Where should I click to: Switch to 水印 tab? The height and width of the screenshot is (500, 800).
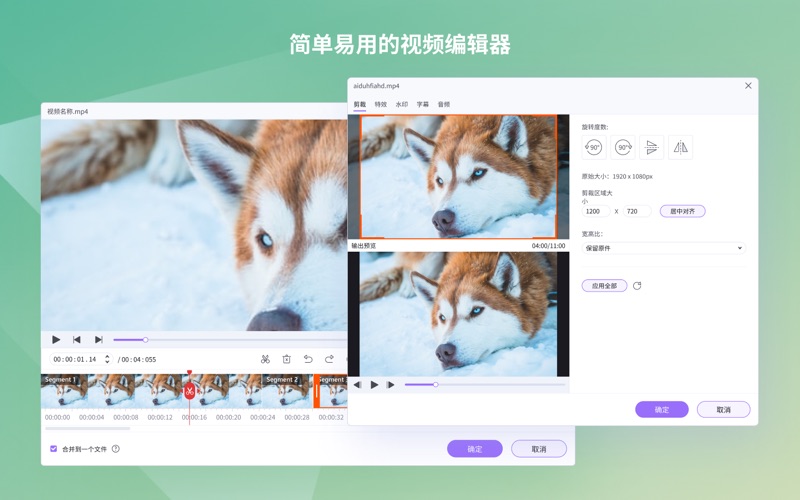(x=402, y=104)
